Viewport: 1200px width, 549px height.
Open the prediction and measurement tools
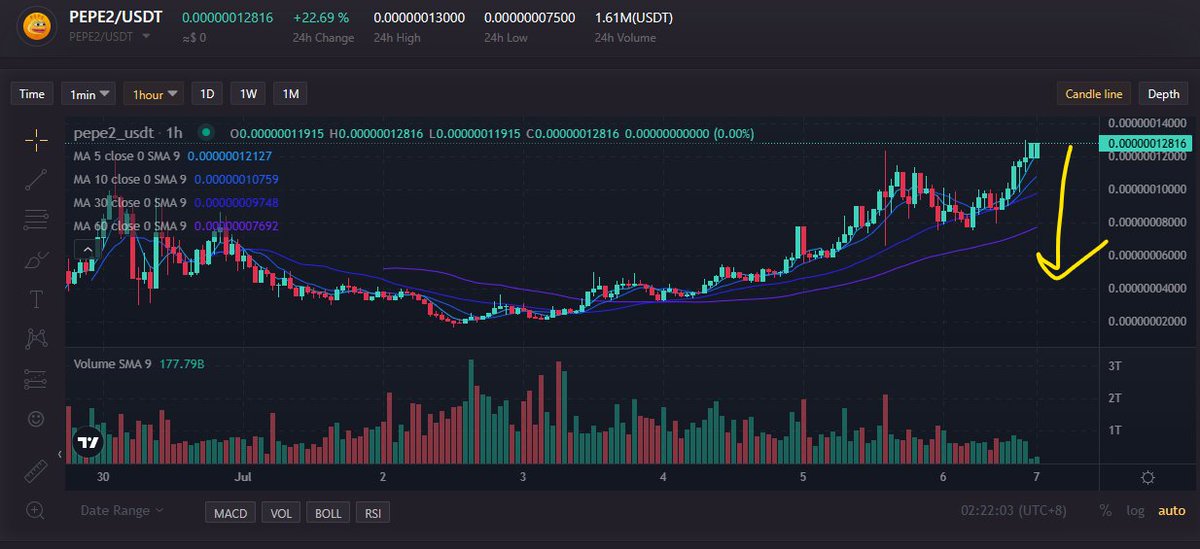pyautogui.click(x=36, y=379)
